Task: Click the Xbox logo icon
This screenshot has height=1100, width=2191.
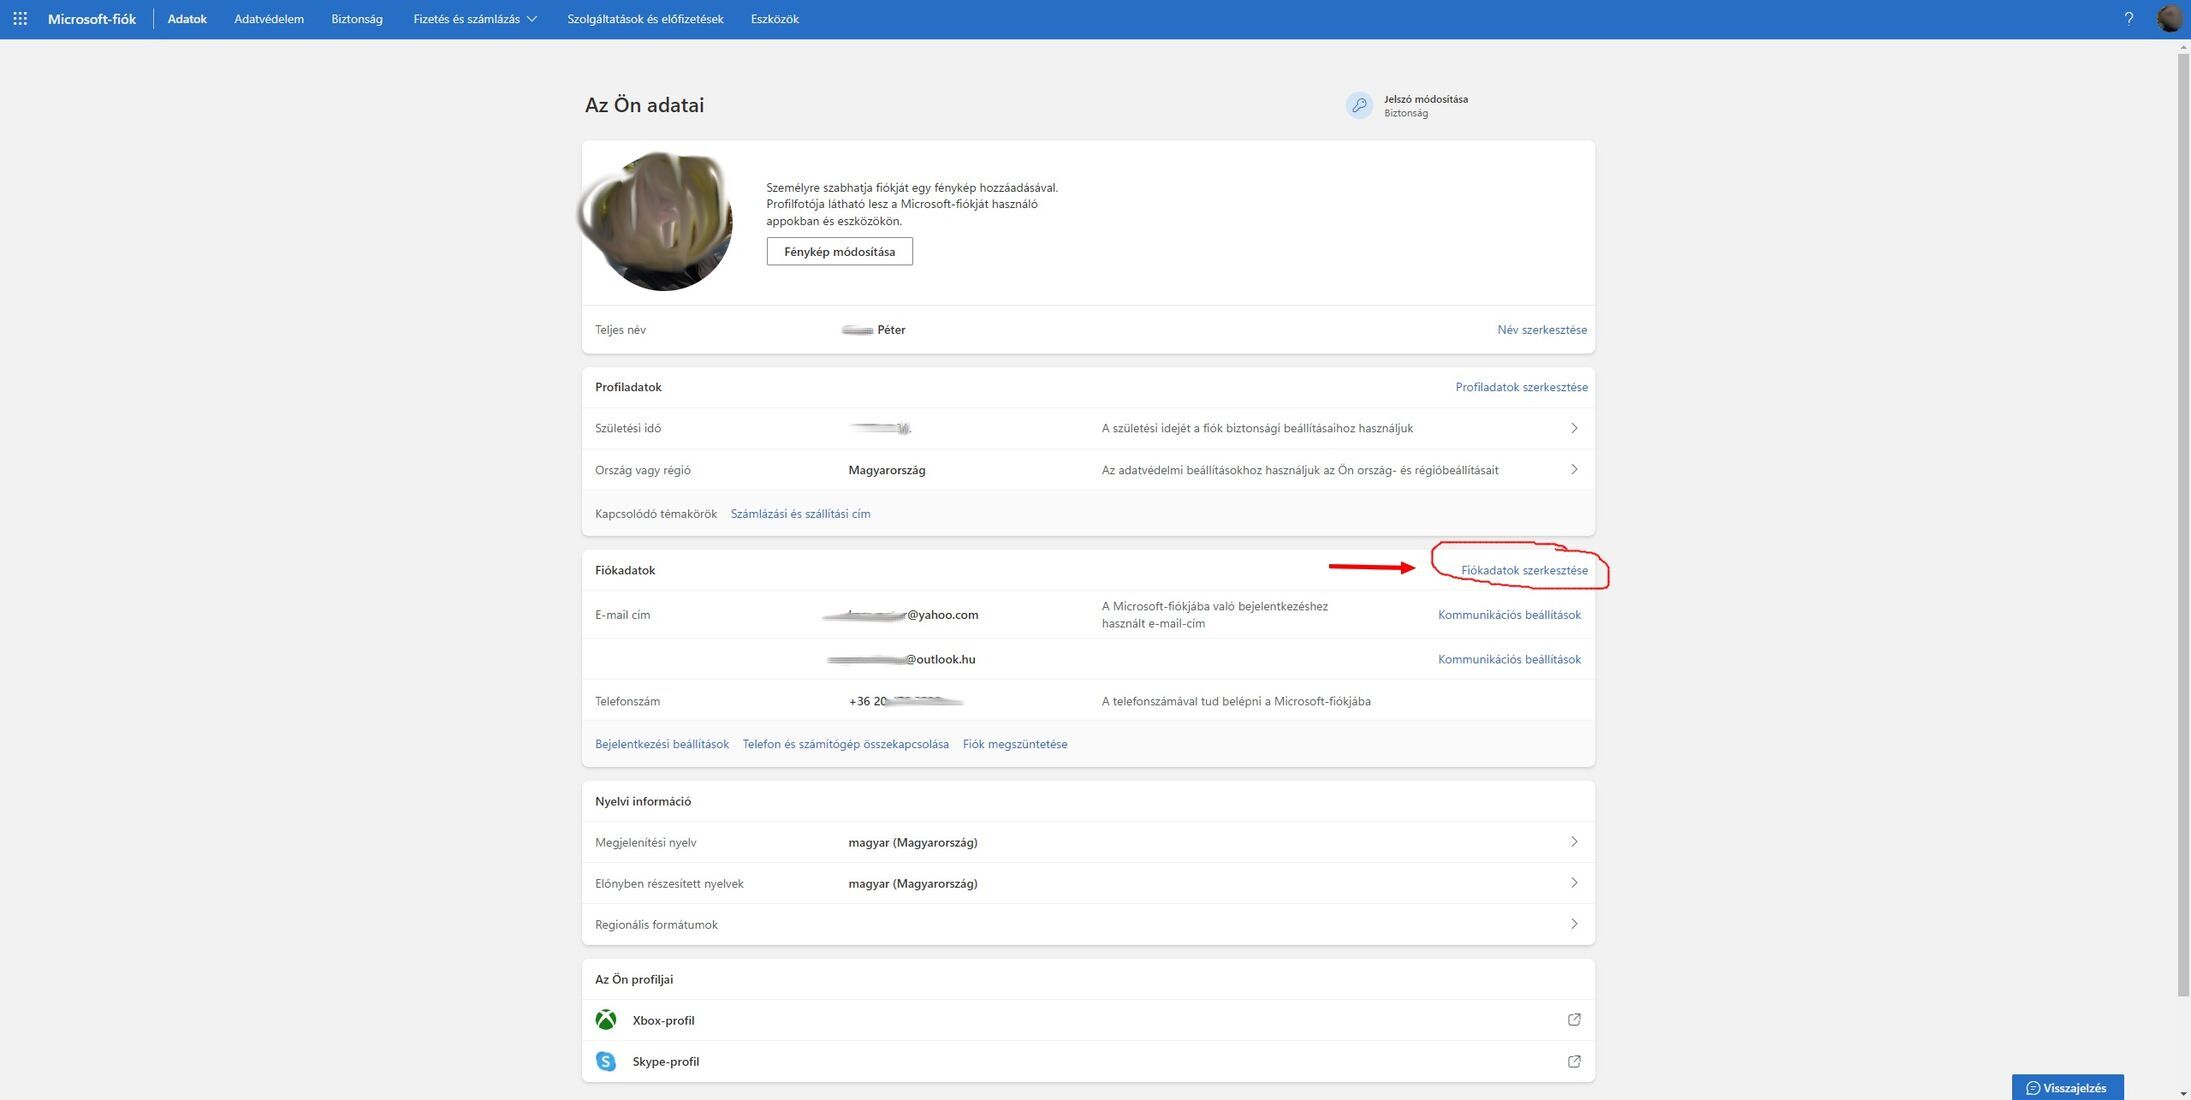Action: (606, 1020)
